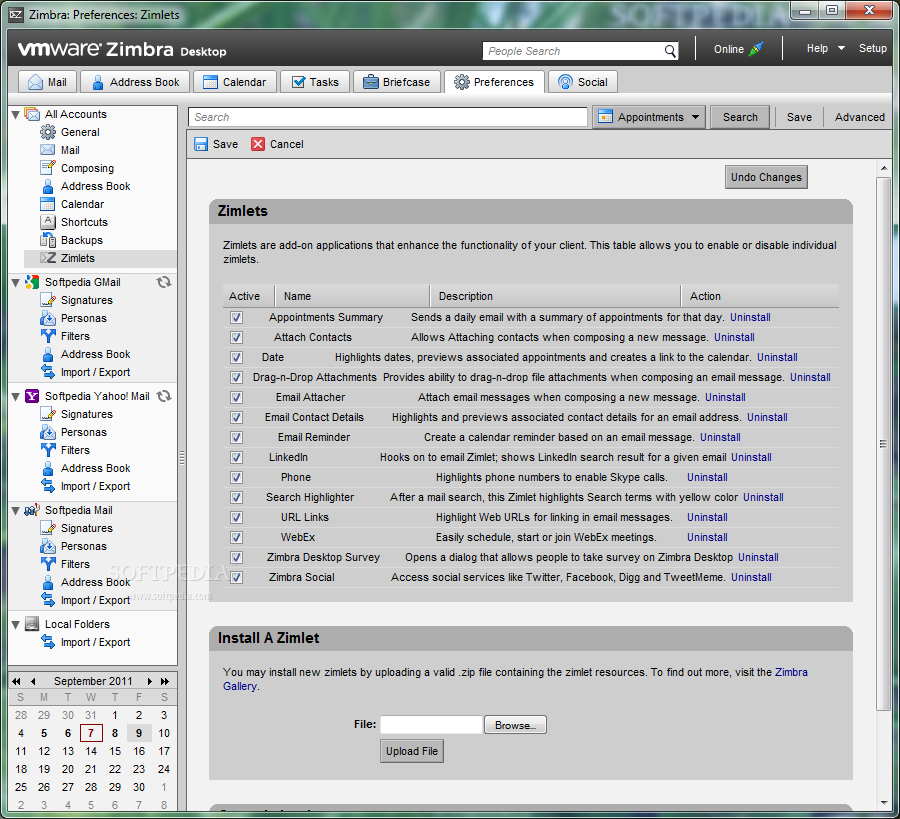Viewport: 900px width, 819px height.
Task: Click the Softpedia Yahoo! Mail account icon
Action: pyautogui.click(x=32, y=396)
